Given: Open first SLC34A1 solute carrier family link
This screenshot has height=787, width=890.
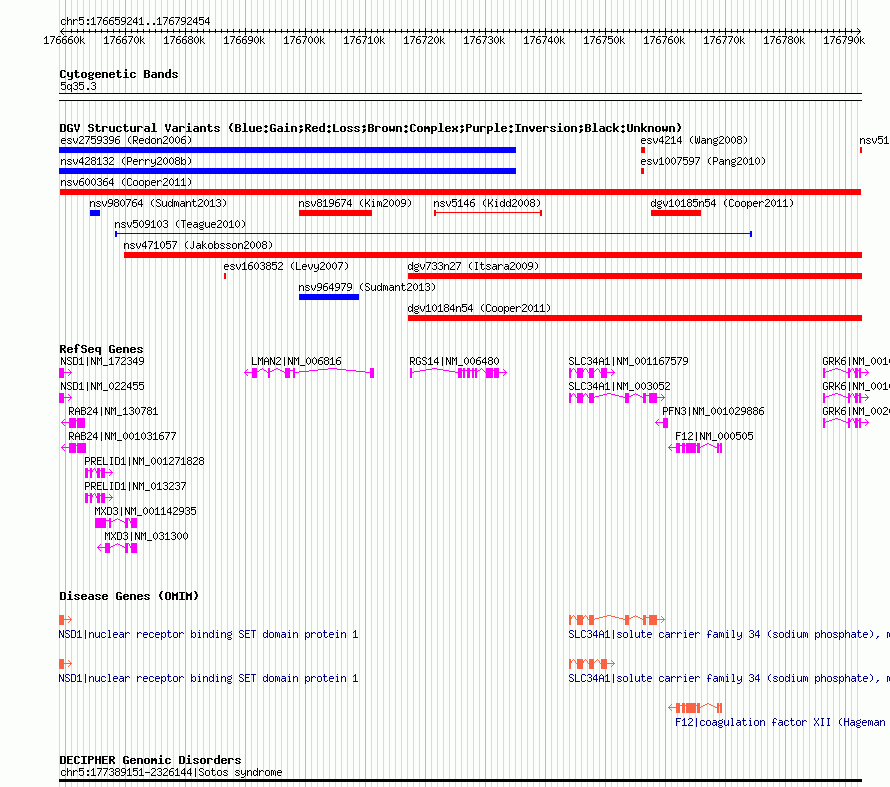Looking at the screenshot, I should [x=729, y=634].
